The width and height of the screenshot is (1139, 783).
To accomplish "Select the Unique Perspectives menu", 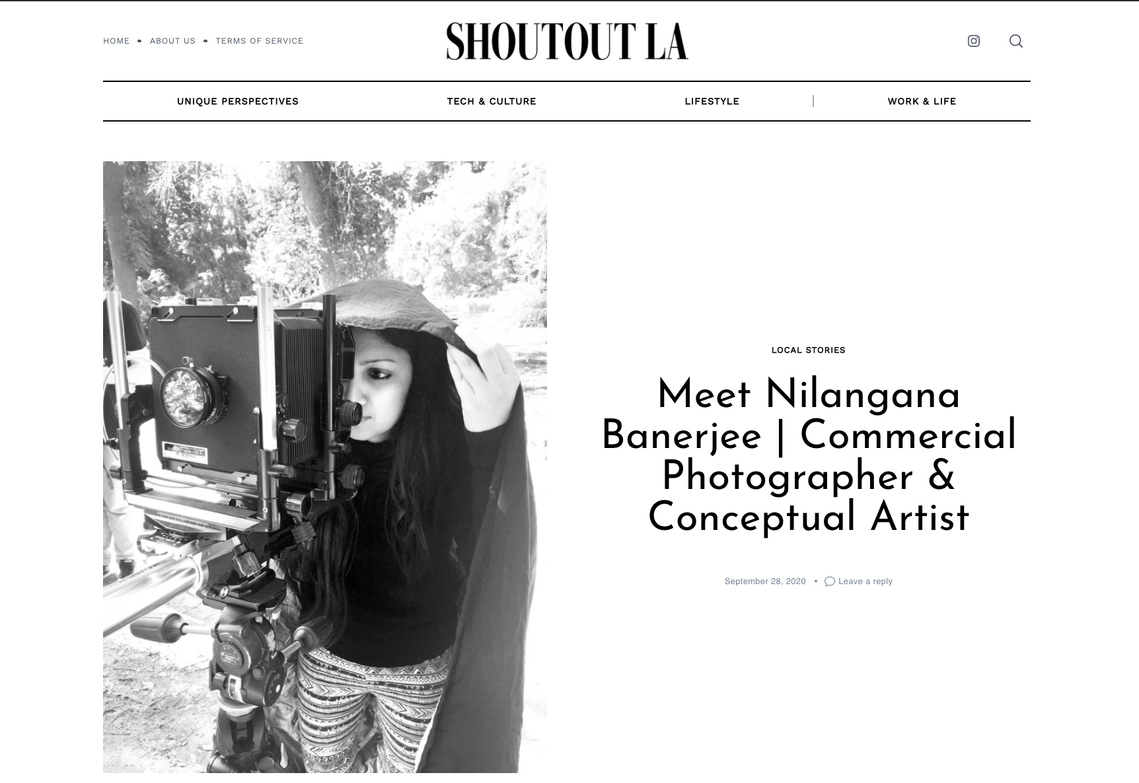I will pos(238,101).
